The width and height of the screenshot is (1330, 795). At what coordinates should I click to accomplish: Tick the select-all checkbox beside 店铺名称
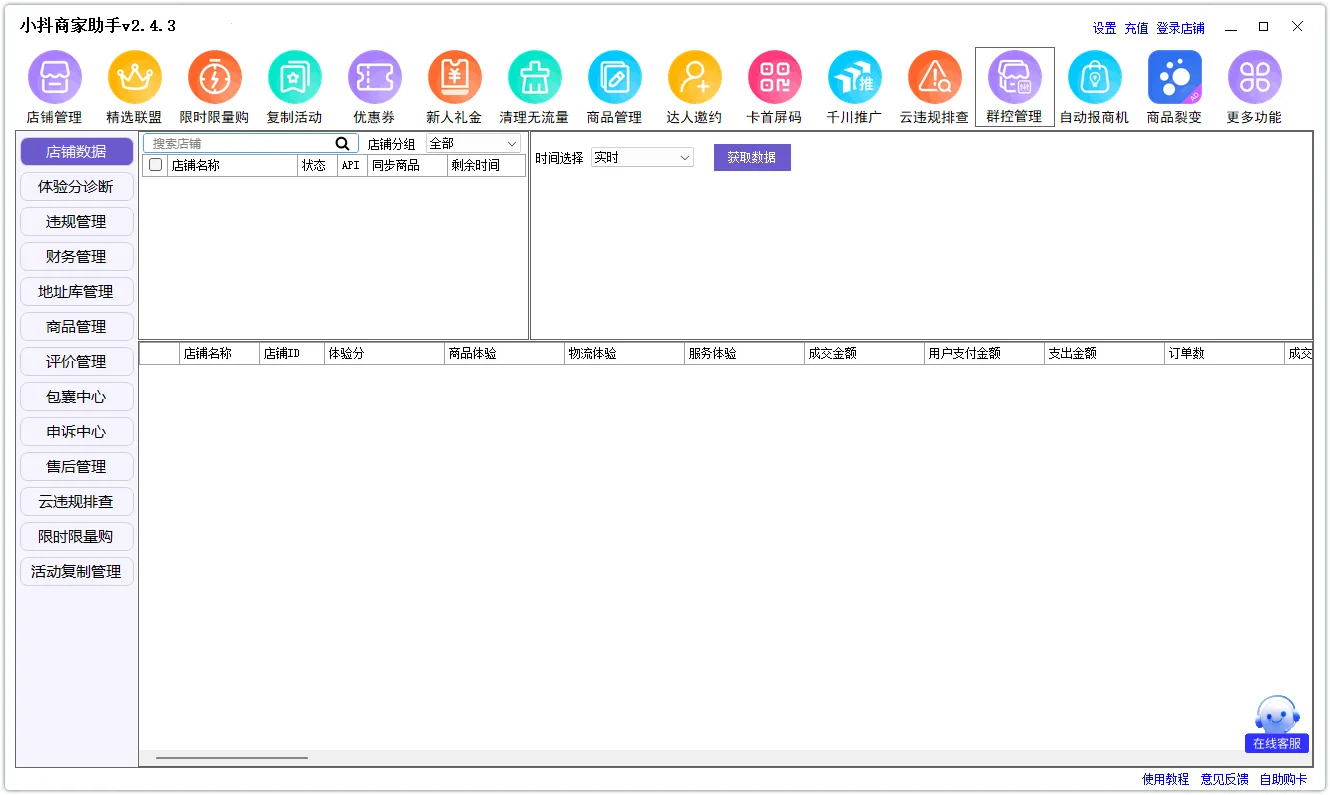[155, 165]
